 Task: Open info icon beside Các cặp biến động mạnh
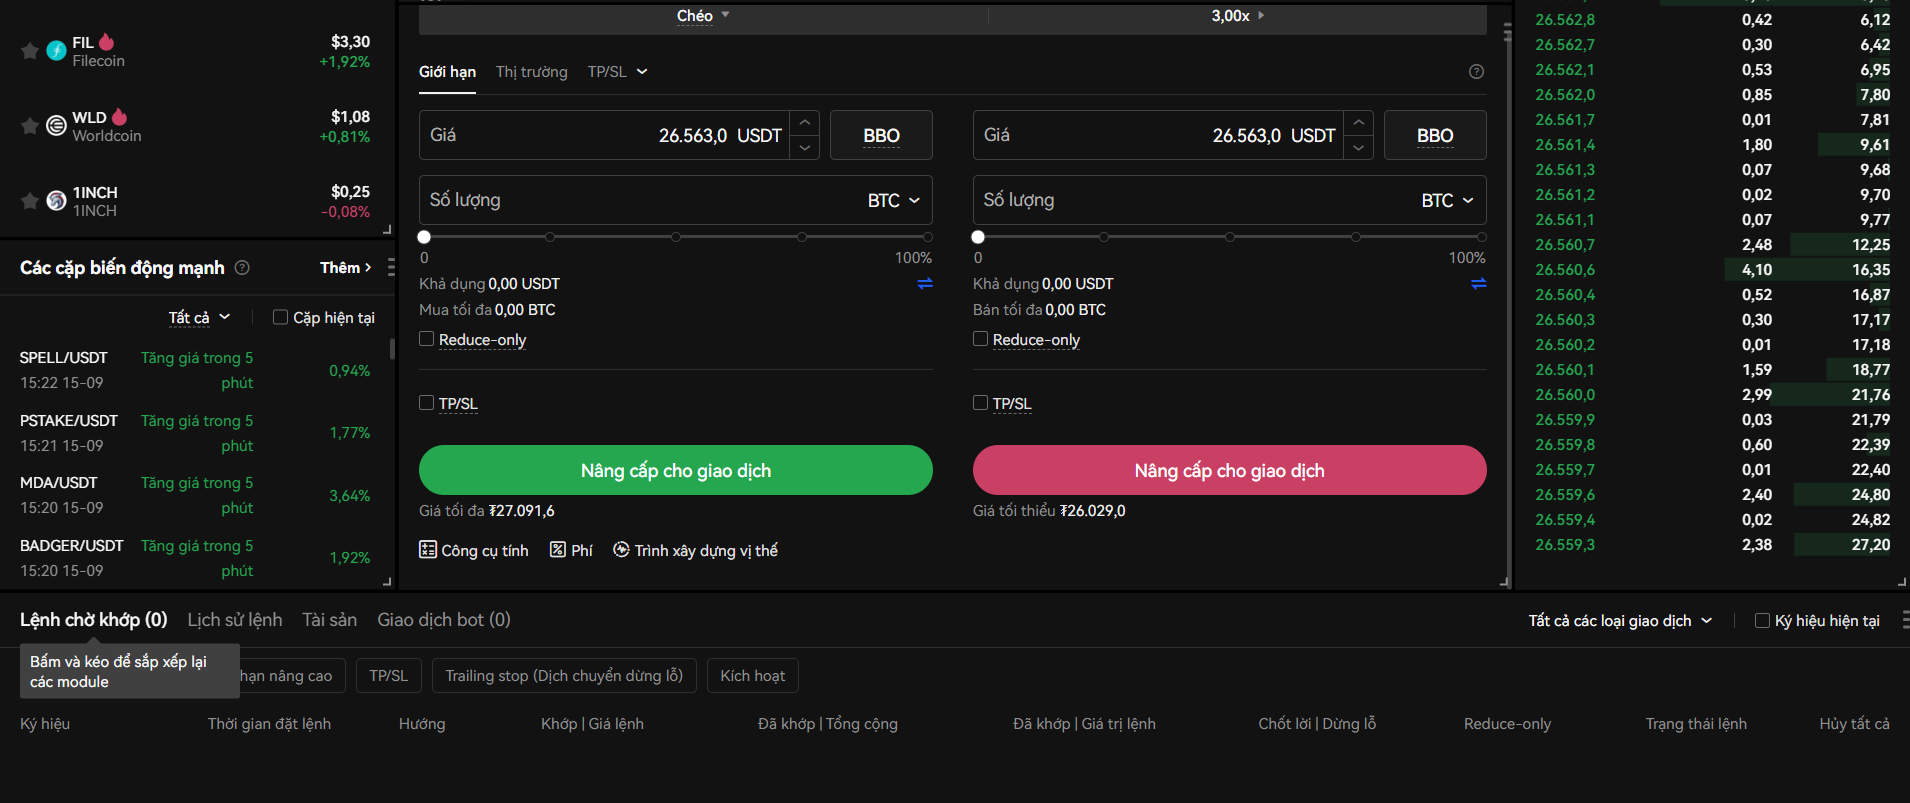click(x=242, y=267)
